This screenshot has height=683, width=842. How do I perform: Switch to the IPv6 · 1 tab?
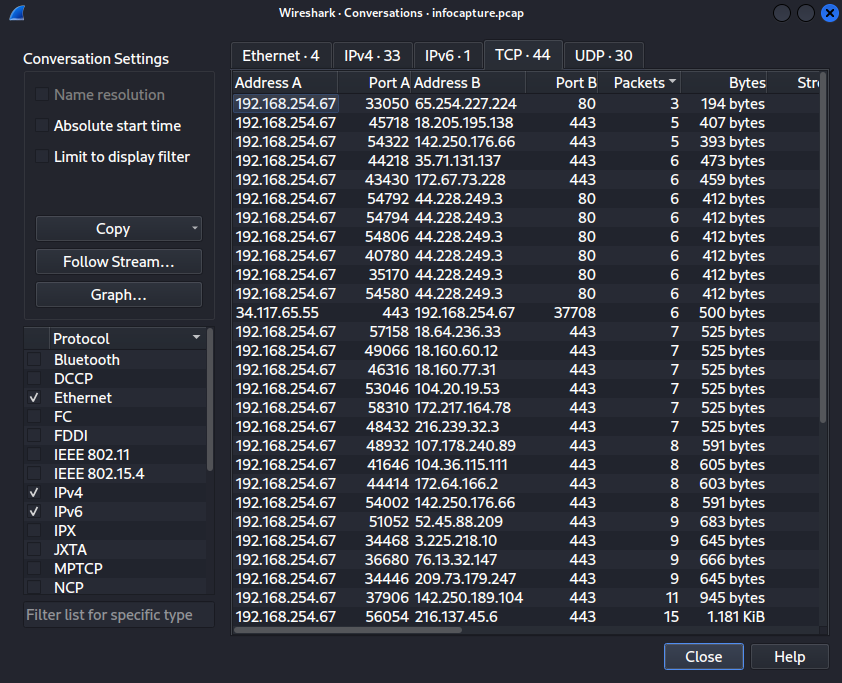(x=448, y=55)
